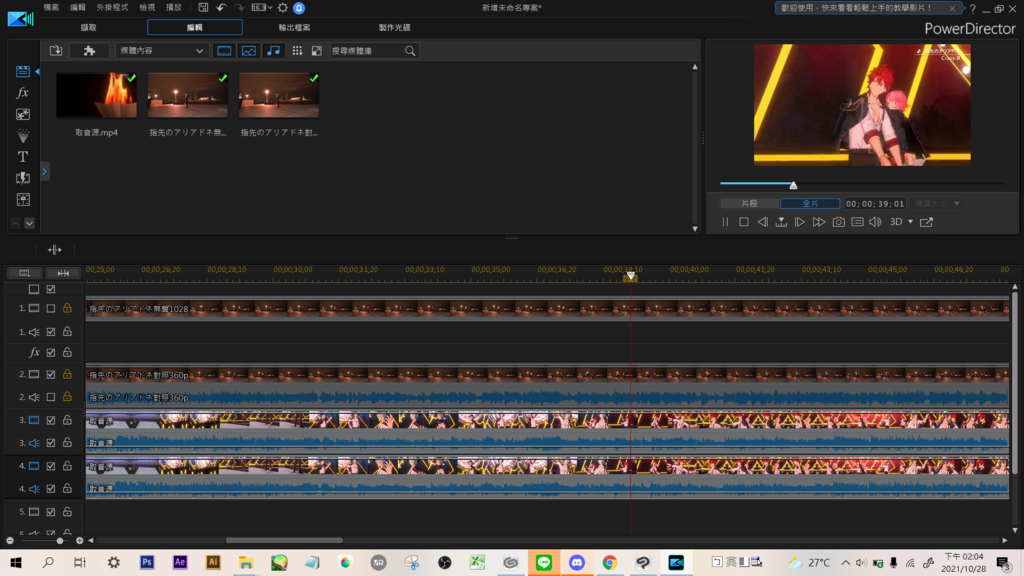Open the Media Room icon in sidebar

coord(23,71)
